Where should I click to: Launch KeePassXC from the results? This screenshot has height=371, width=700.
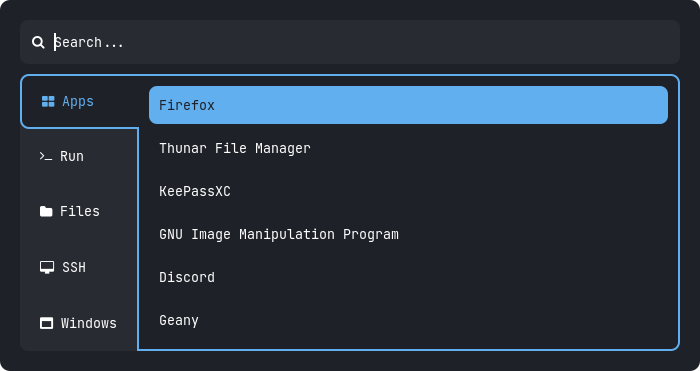(408, 191)
